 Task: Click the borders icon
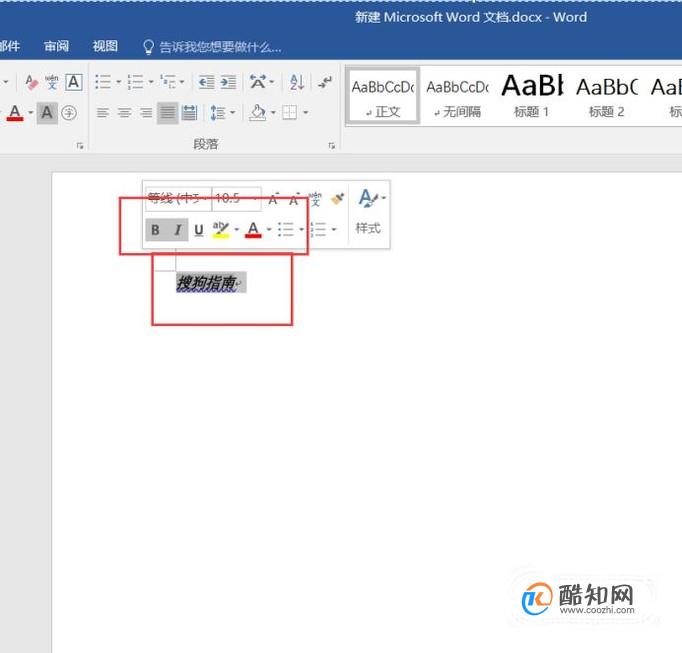coord(289,113)
